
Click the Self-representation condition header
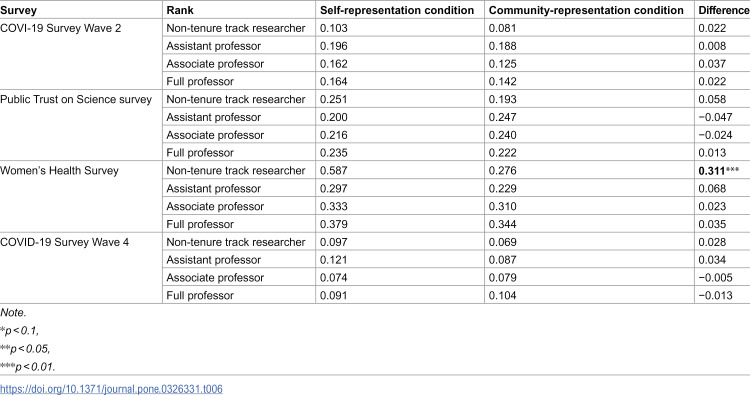point(397,10)
